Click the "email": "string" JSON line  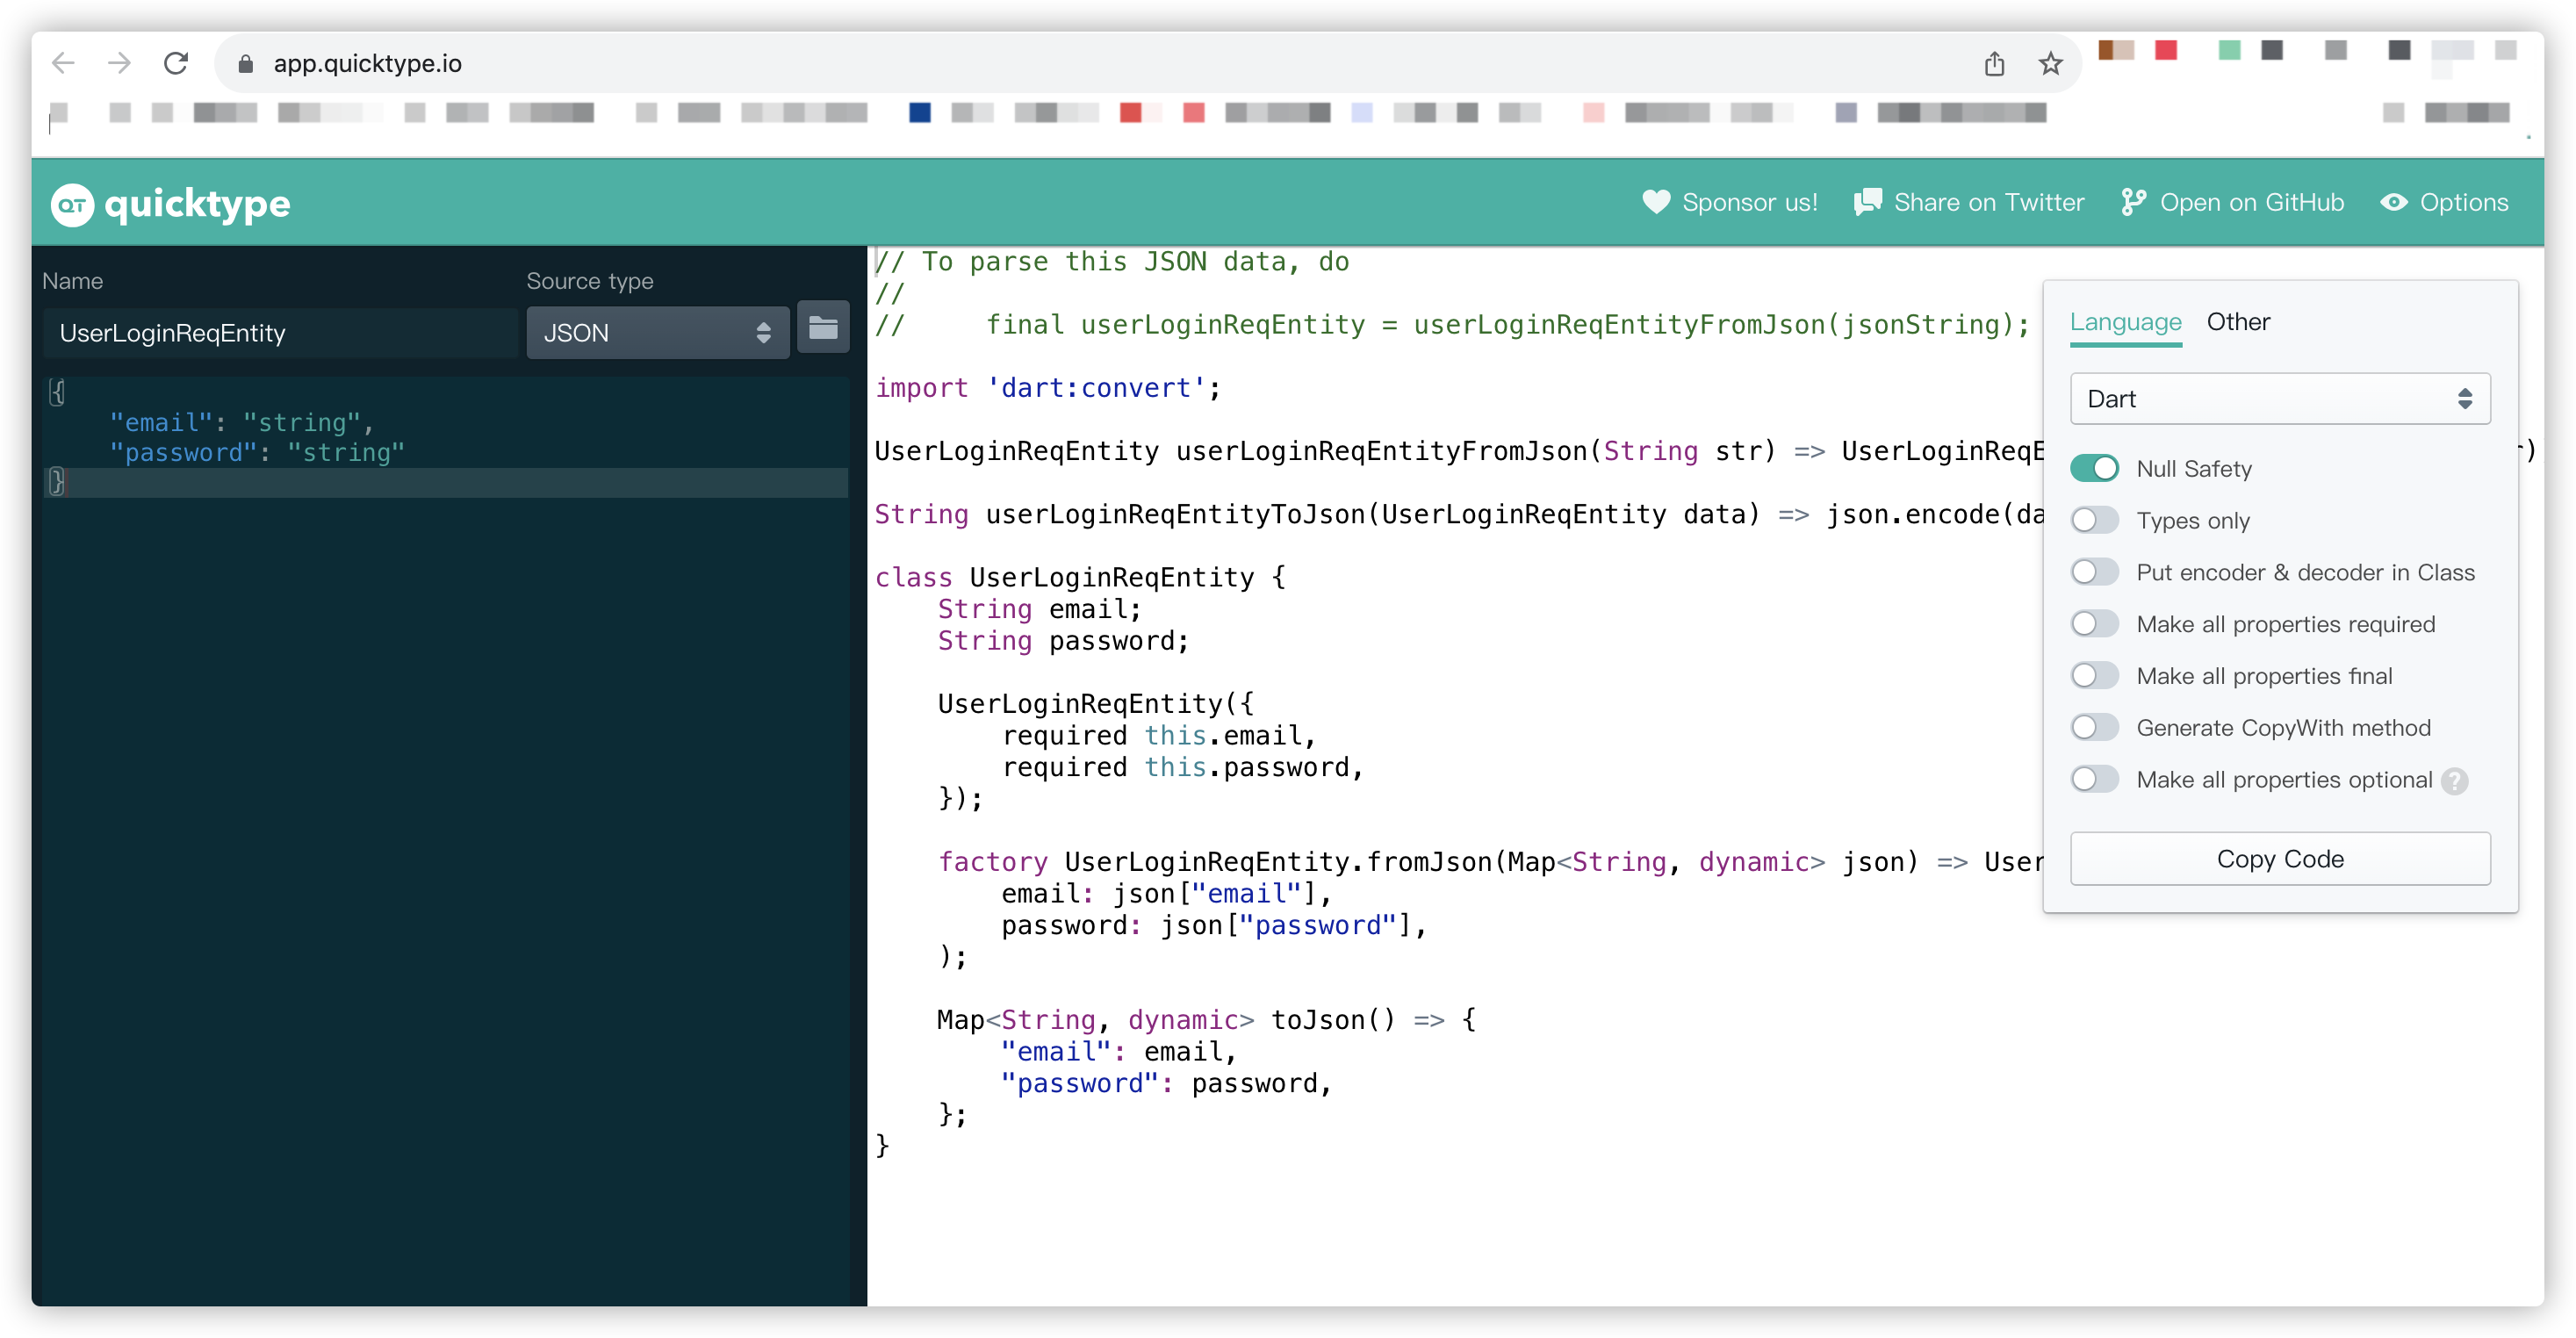[x=241, y=422]
